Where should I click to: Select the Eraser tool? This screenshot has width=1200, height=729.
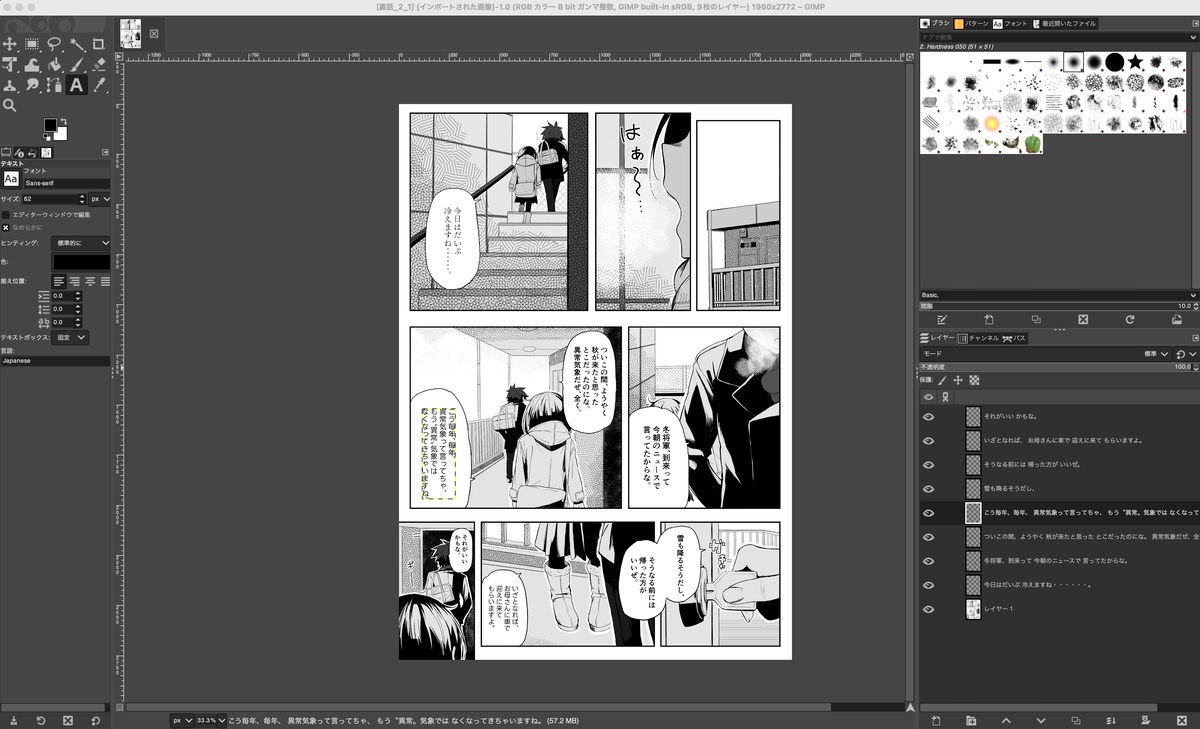click(x=98, y=65)
